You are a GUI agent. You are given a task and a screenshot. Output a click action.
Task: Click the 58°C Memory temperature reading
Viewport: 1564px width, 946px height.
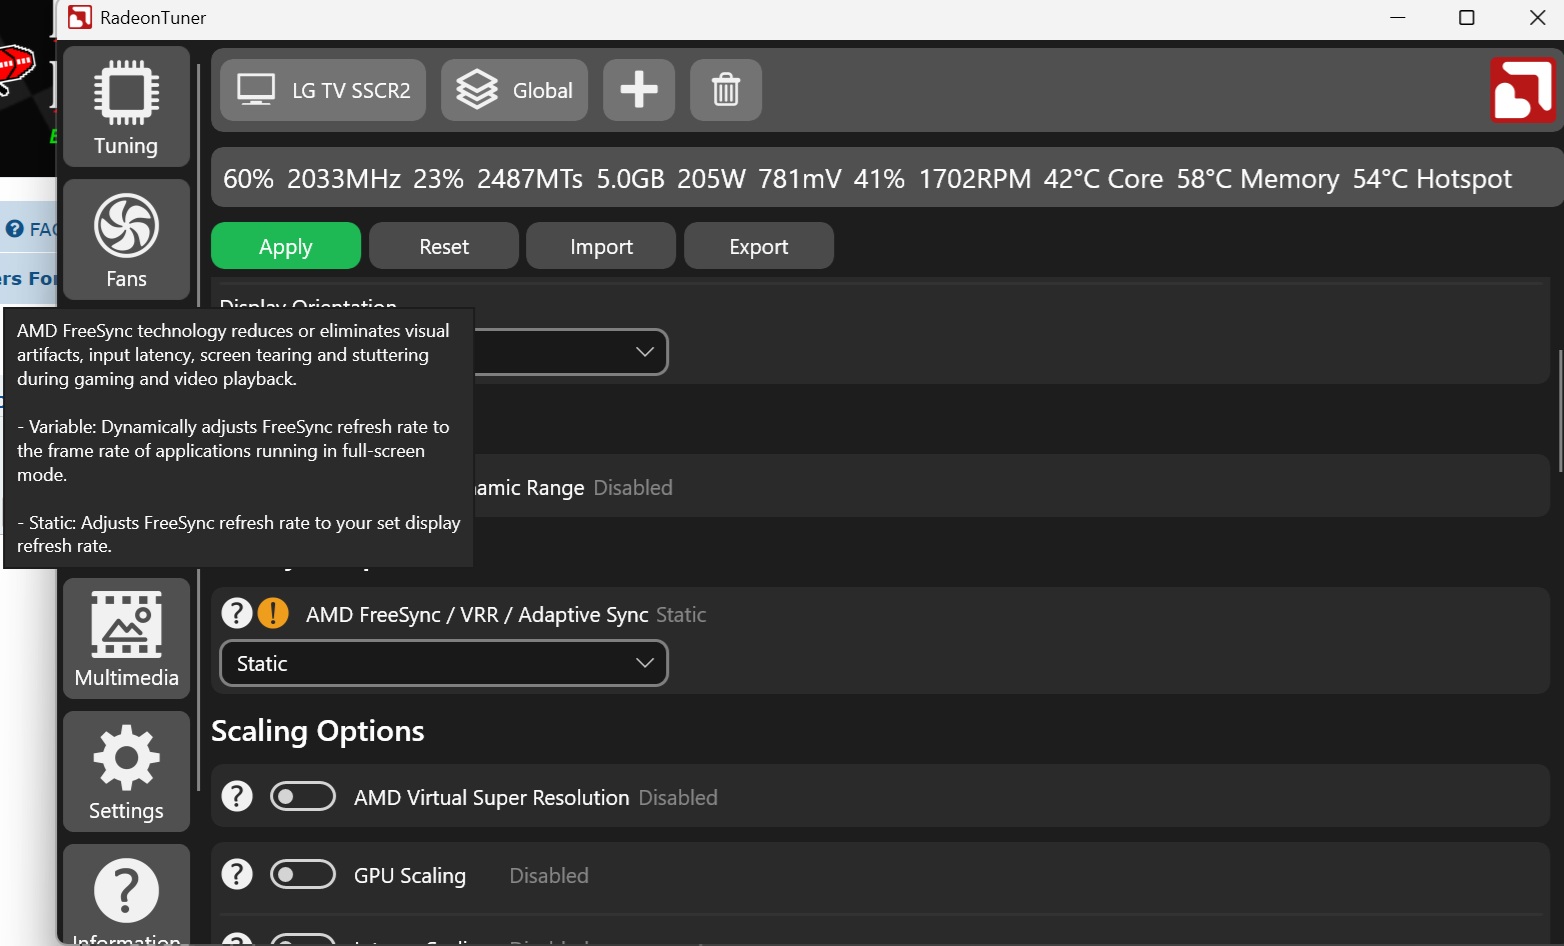click(1257, 179)
